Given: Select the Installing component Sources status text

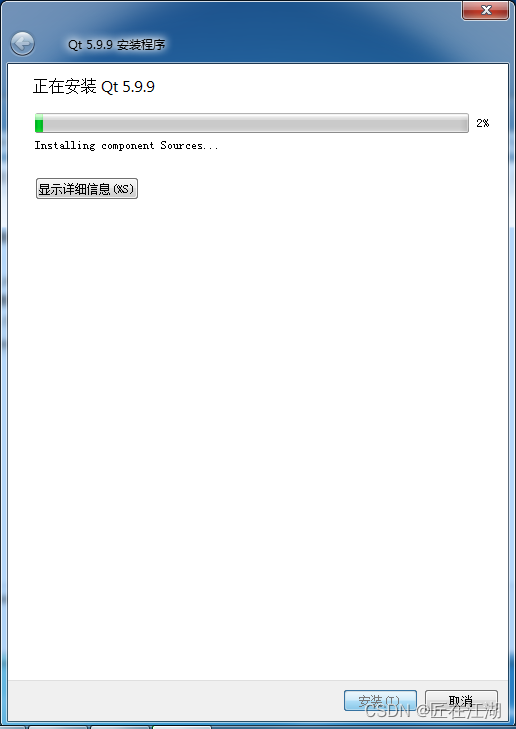Looking at the screenshot, I should [x=126, y=146].
